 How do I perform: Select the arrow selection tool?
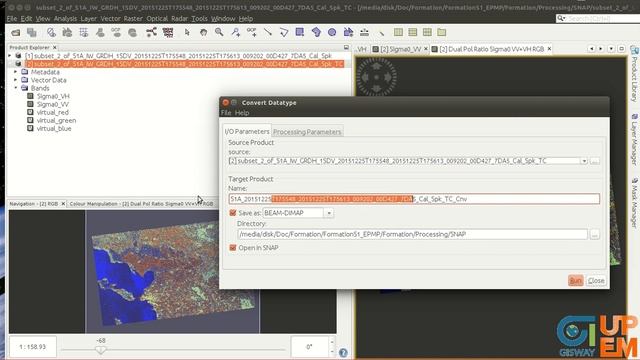[x=187, y=32]
